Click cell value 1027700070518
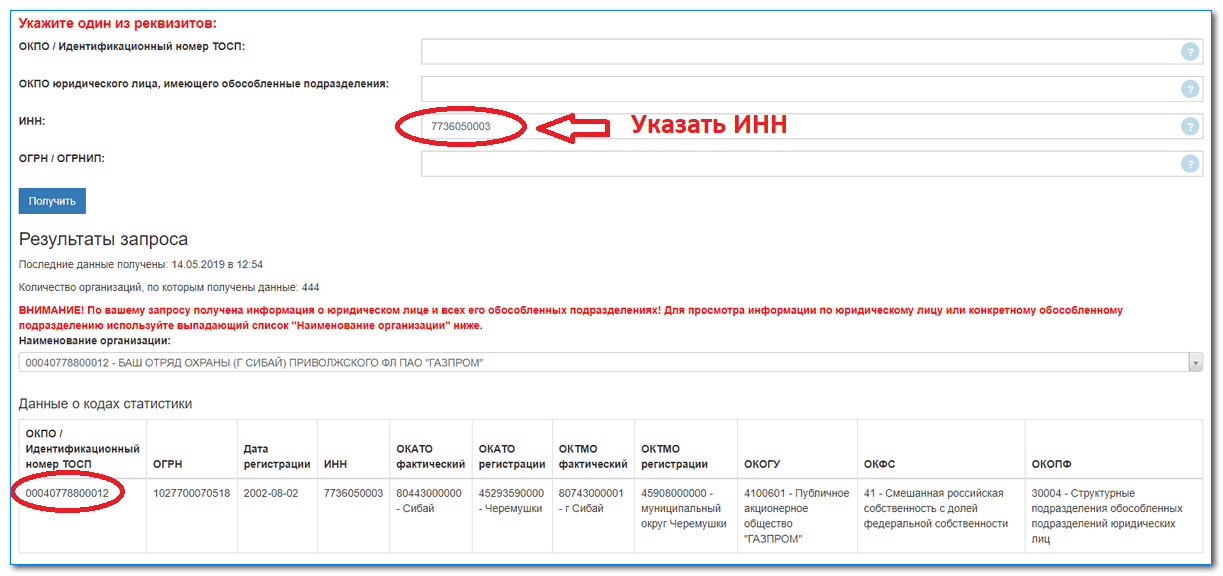1223x576 pixels. click(x=191, y=493)
